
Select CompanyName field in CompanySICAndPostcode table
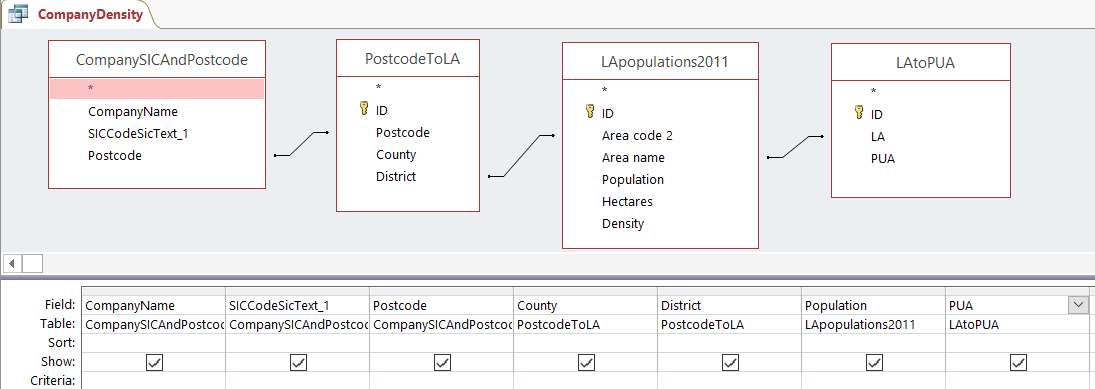(133, 111)
